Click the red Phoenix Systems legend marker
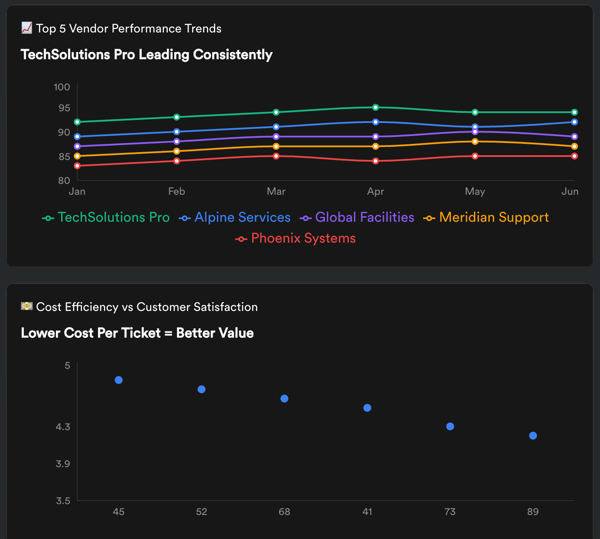 tap(241, 239)
